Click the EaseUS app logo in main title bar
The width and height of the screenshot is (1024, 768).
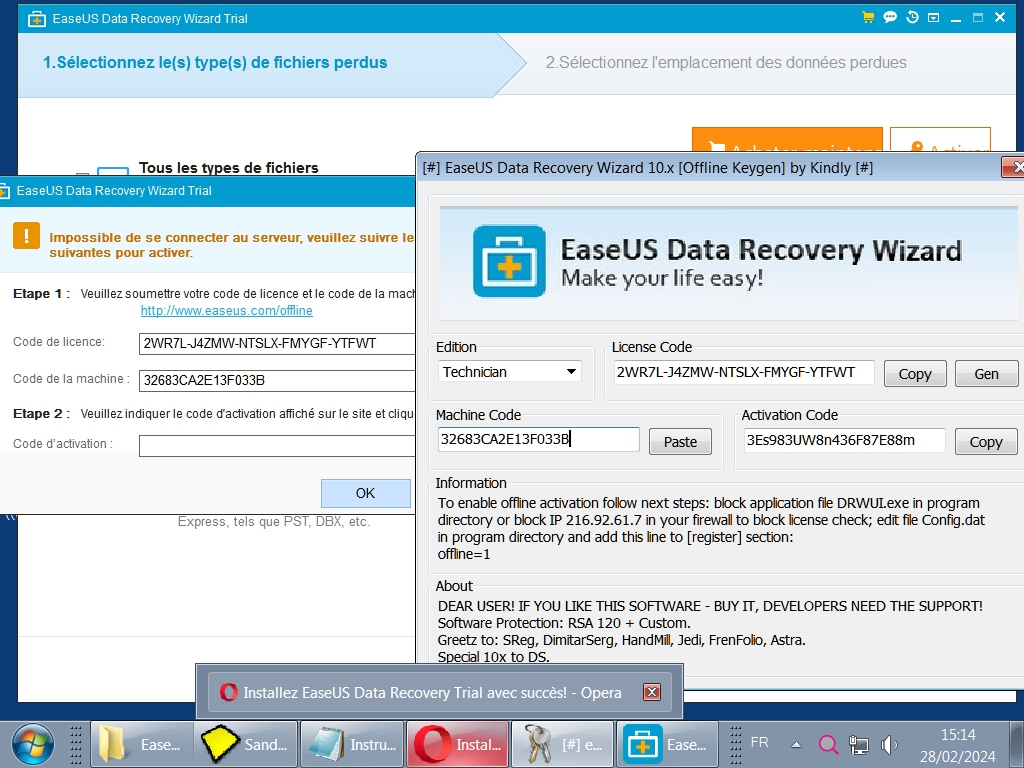(37, 19)
